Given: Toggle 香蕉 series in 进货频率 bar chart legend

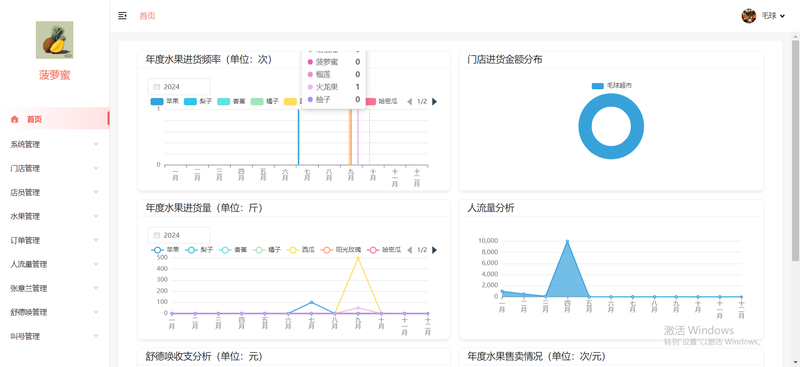Looking at the screenshot, I should 232,102.
